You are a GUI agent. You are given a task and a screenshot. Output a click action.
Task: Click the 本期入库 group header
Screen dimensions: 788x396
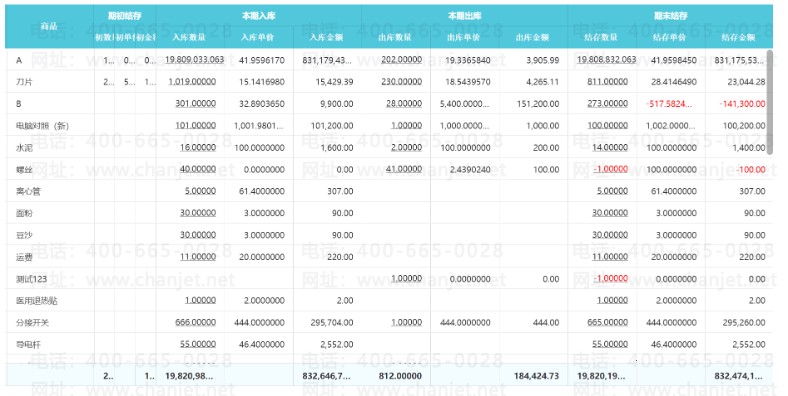point(259,16)
